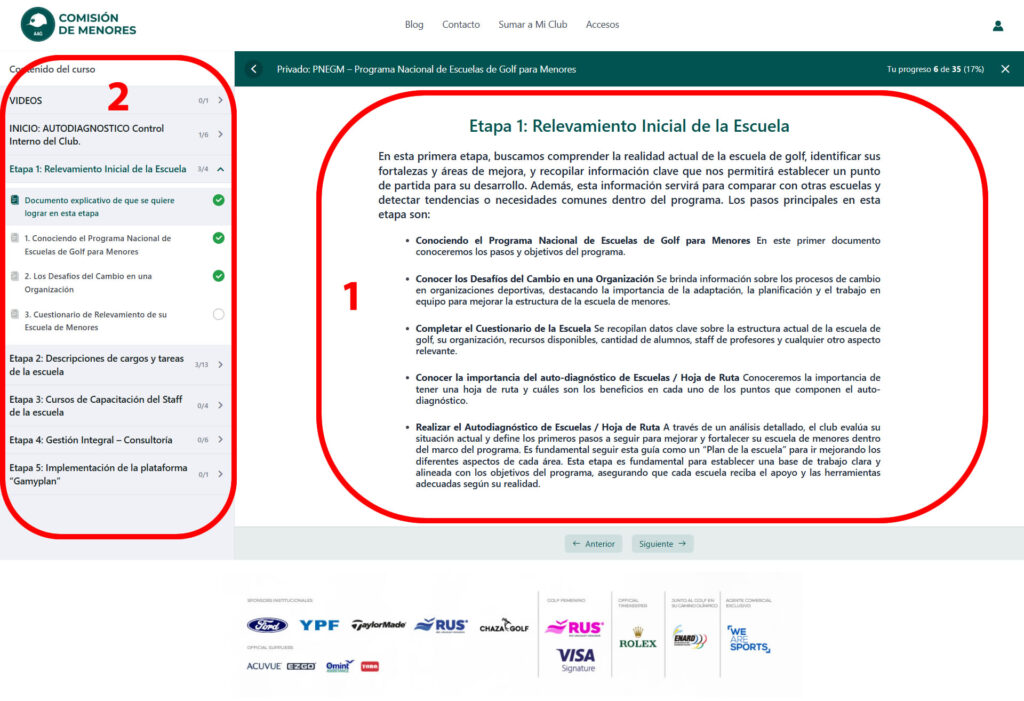Click the We Are Sports logo
This screenshot has height=701, width=1024.
[749, 639]
